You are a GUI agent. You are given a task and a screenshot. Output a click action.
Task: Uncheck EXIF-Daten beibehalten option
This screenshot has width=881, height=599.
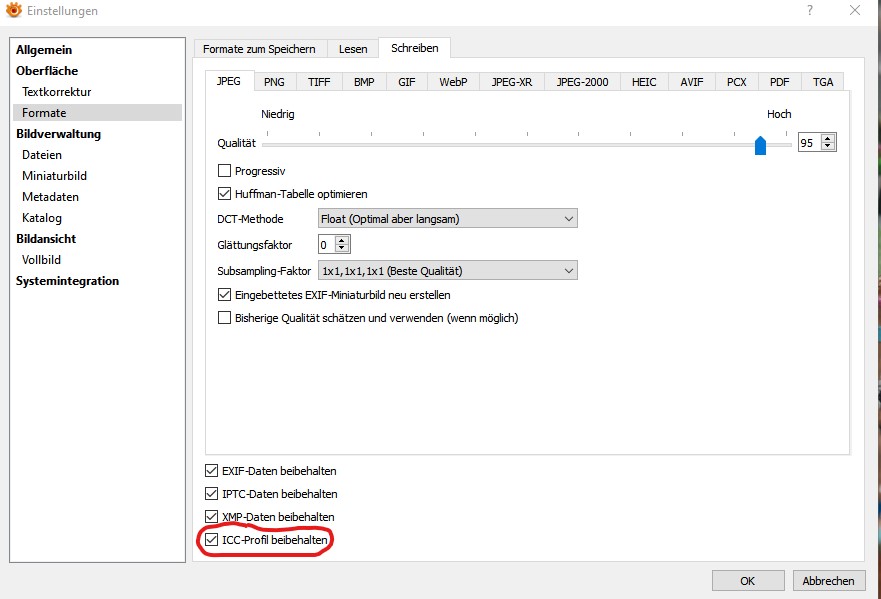(211, 471)
